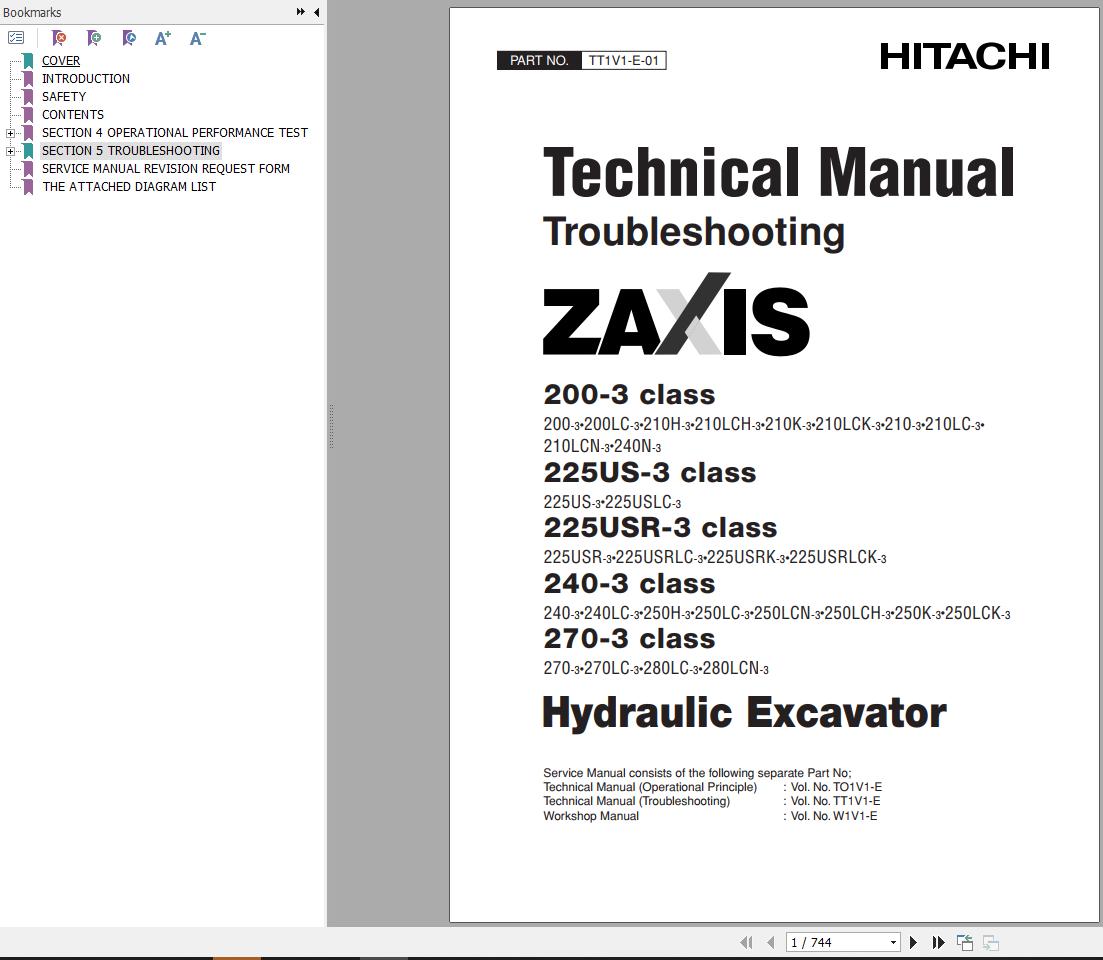The height and width of the screenshot is (960, 1103).
Task: Click the add new bookmark icon
Action: (x=94, y=38)
